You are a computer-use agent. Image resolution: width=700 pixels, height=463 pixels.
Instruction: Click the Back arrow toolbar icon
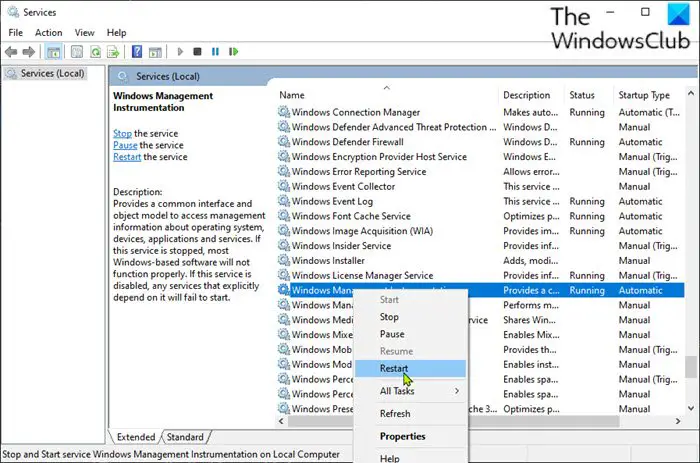[11, 52]
